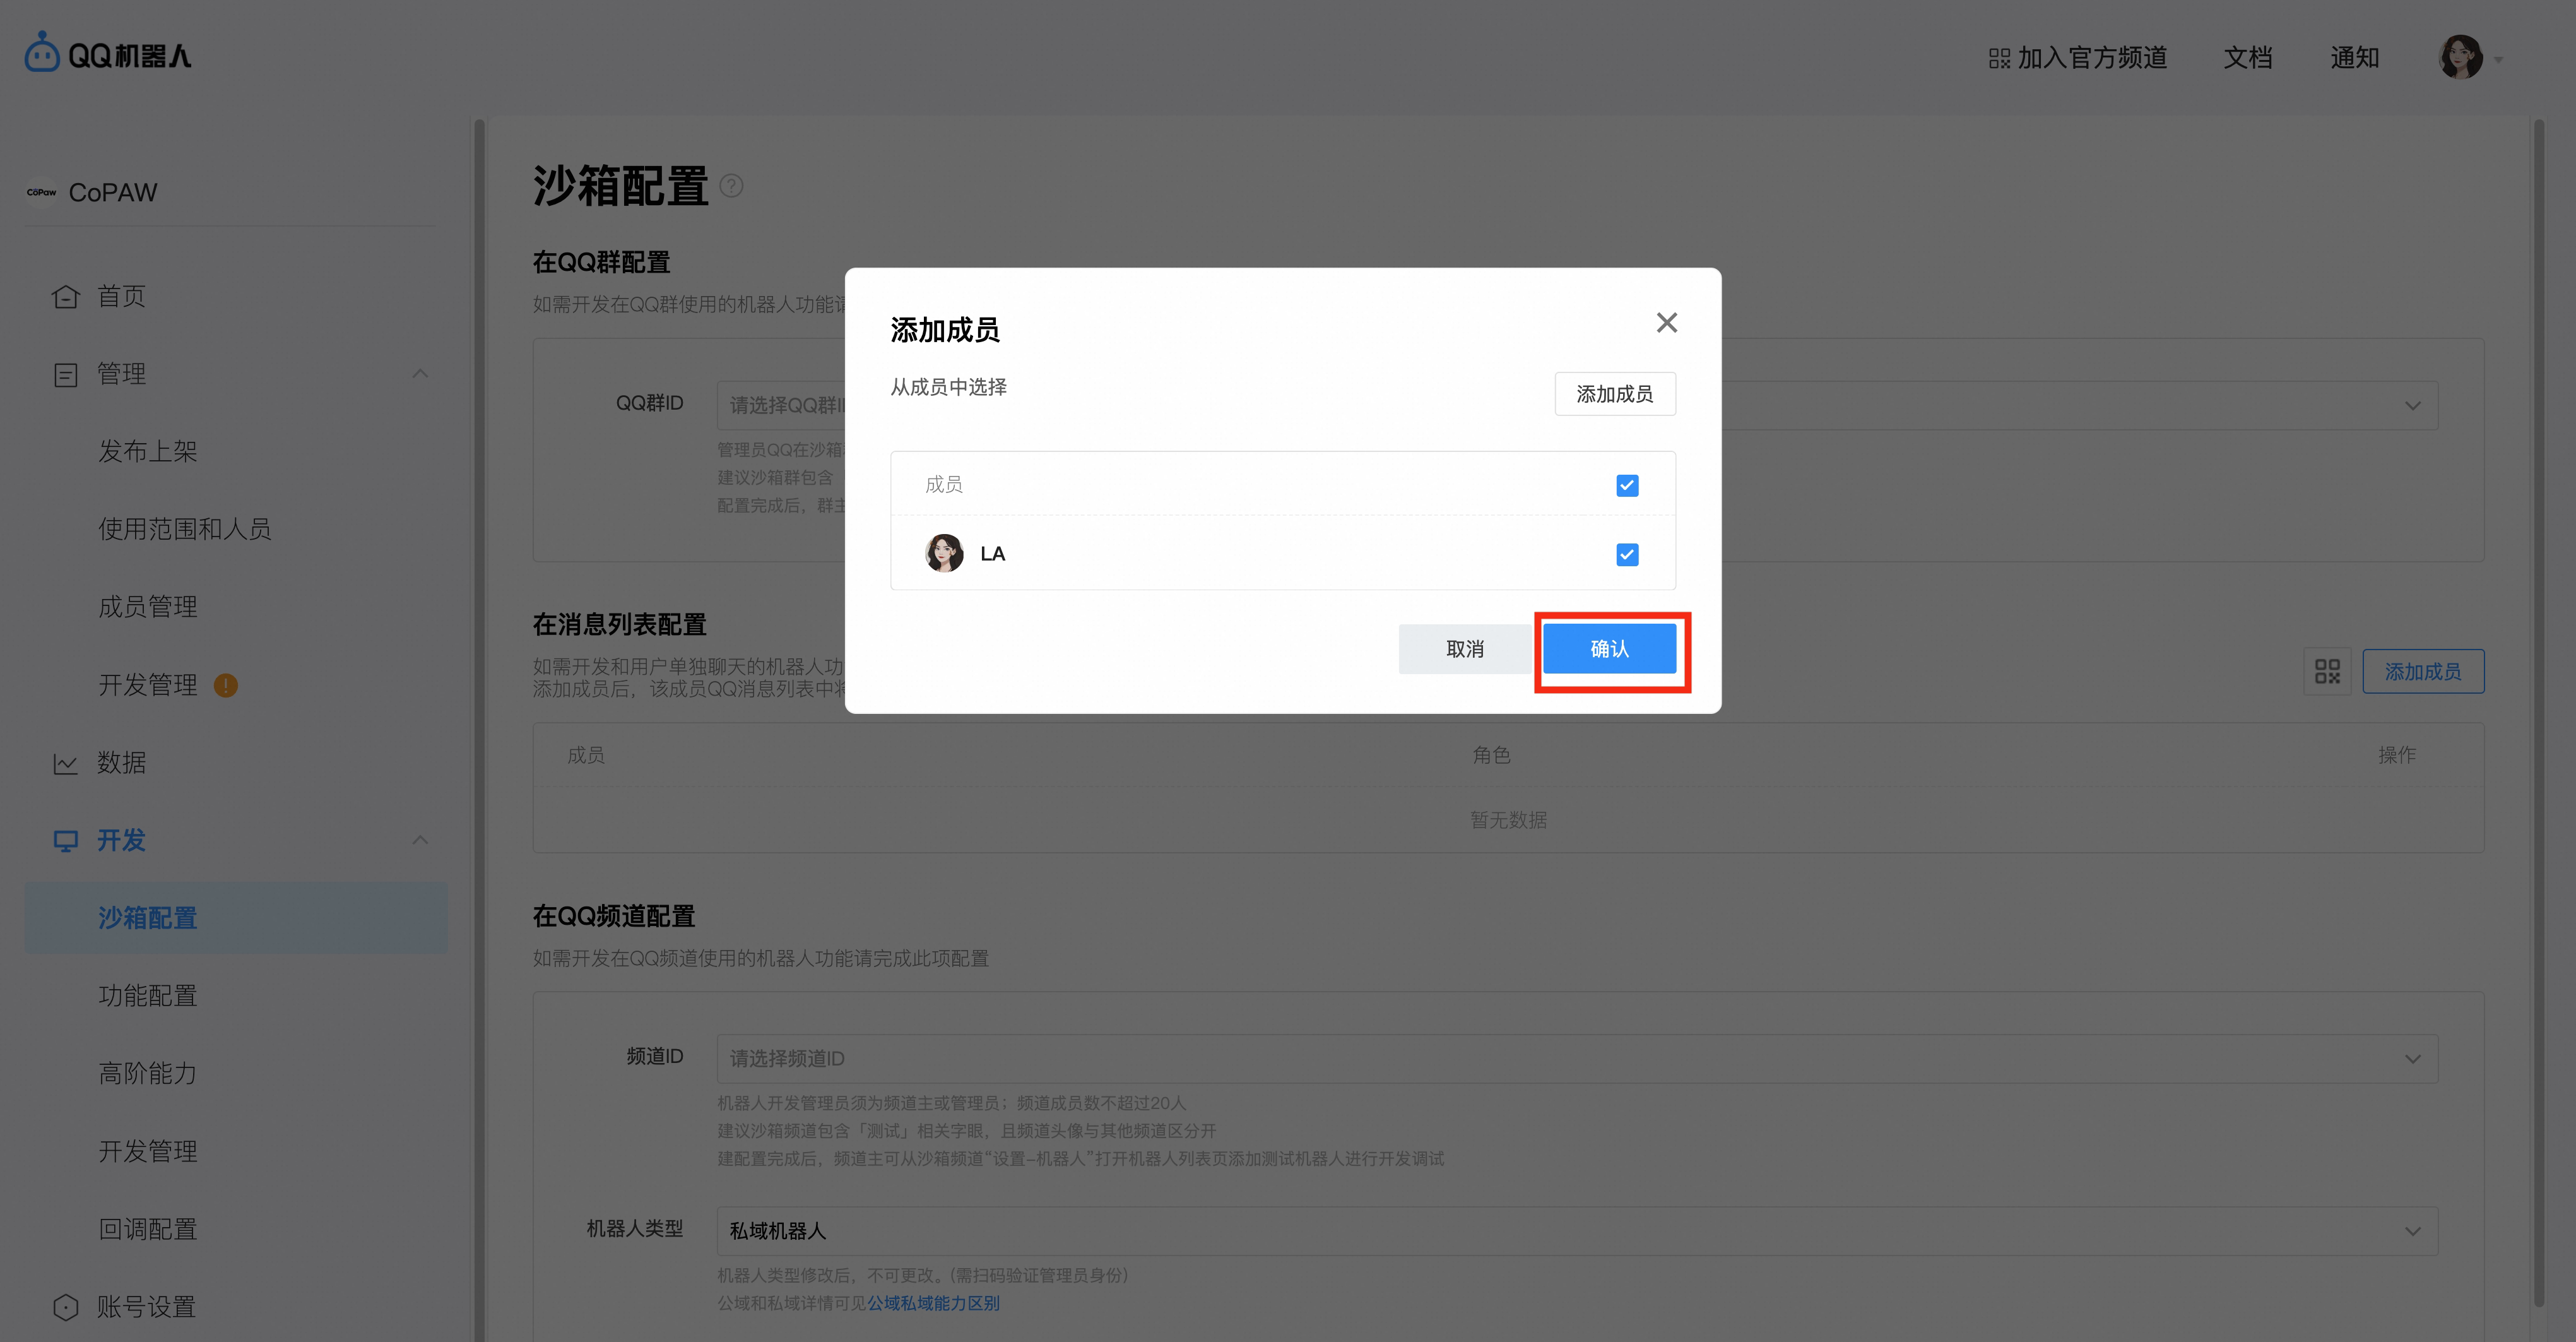Open 功能配置 in the sidebar
The width and height of the screenshot is (2576, 1342).
(148, 996)
